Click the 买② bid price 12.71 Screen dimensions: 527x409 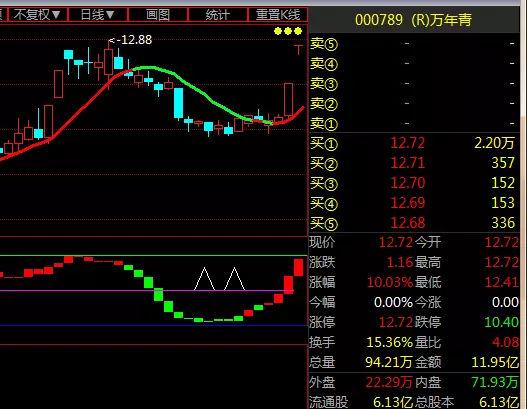[x=407, y=163]
